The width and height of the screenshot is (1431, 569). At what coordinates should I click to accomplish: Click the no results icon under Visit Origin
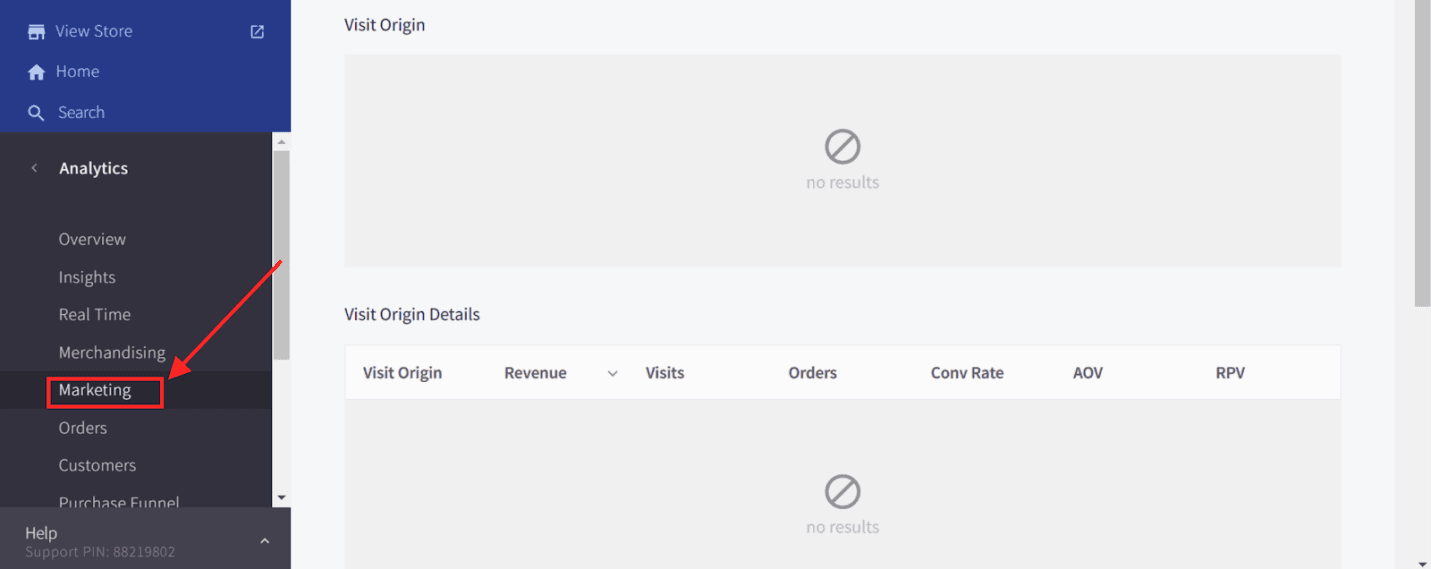click(x=843, y=147)
